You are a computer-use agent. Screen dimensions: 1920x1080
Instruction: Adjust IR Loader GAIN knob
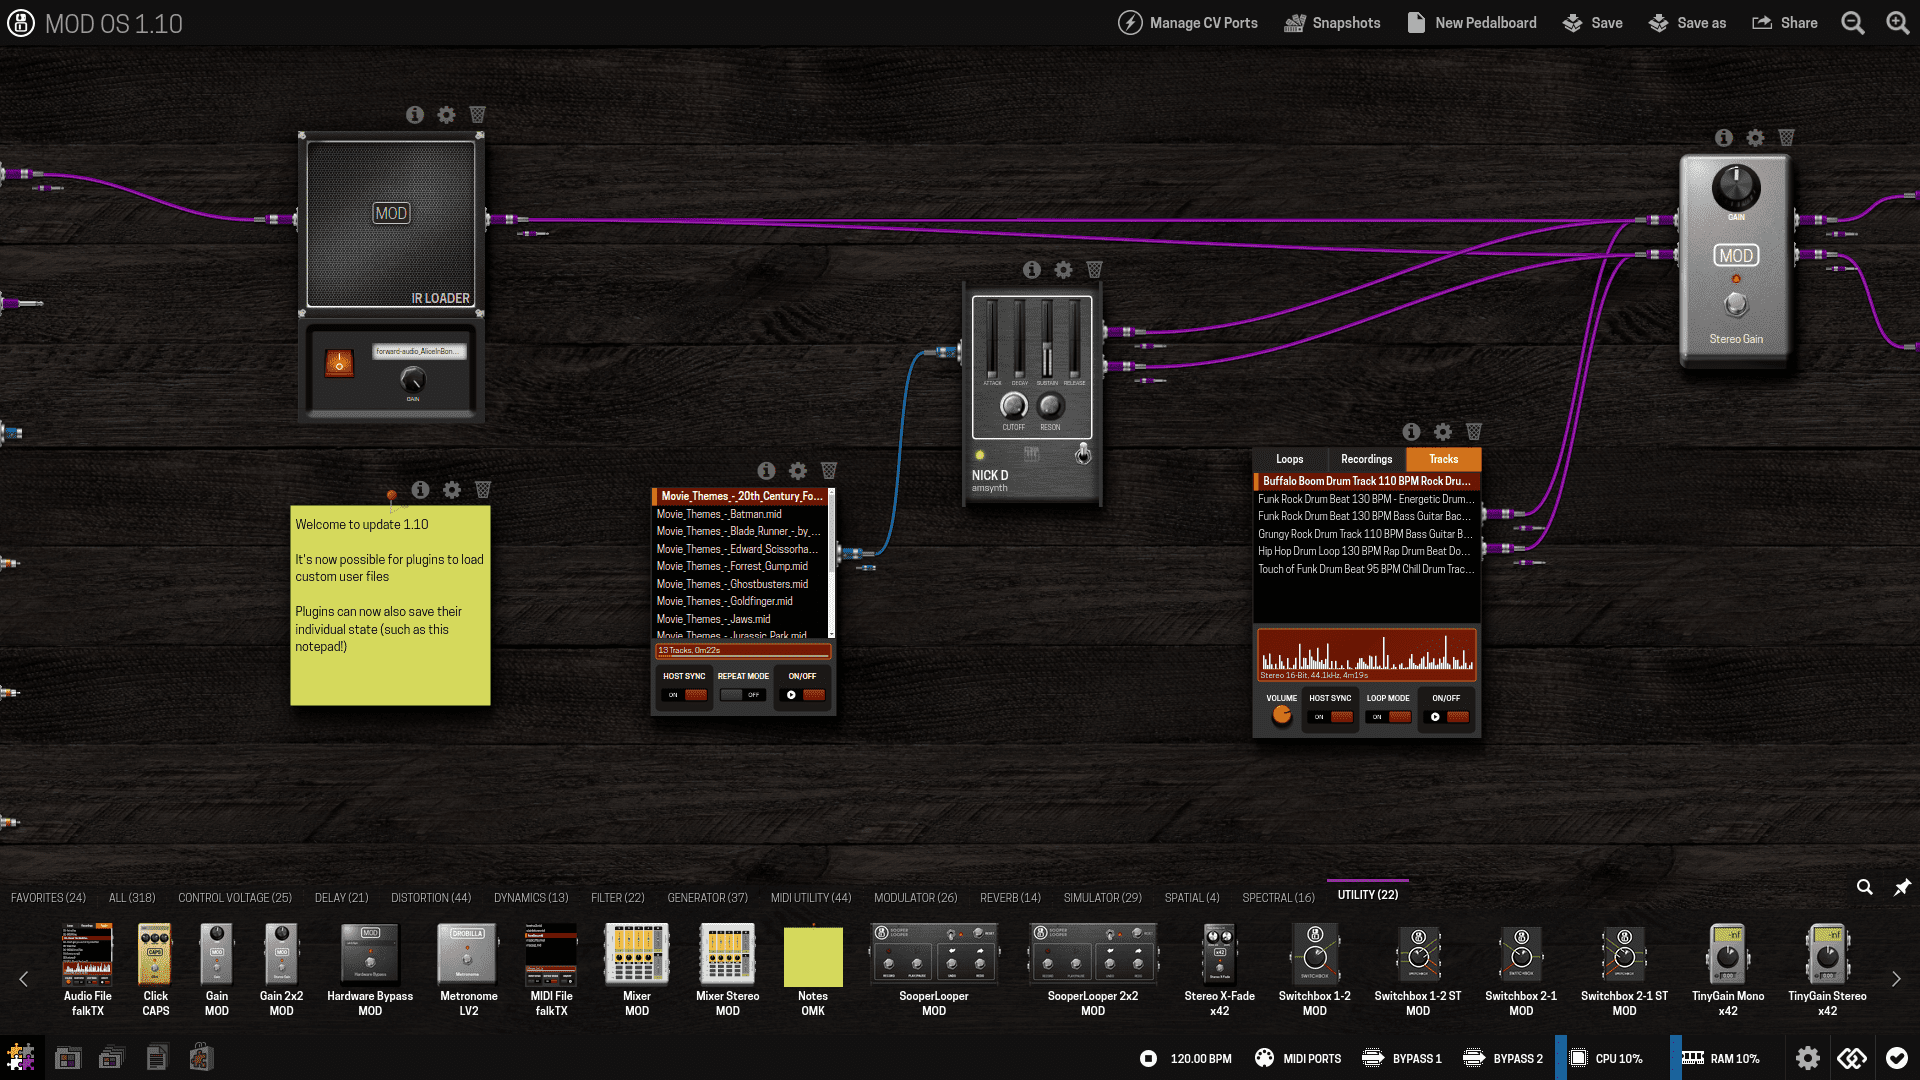(412, 379)
